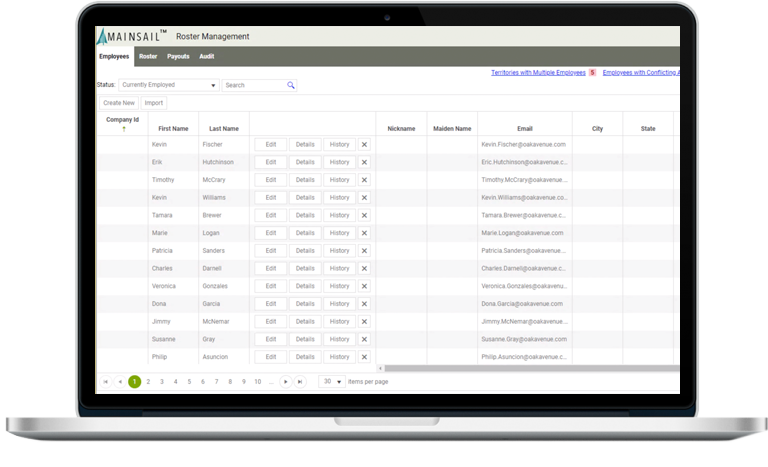Delete Kevin Fischer's row with X icon
This screenshot has height=467, width=768.
(364, 144)
